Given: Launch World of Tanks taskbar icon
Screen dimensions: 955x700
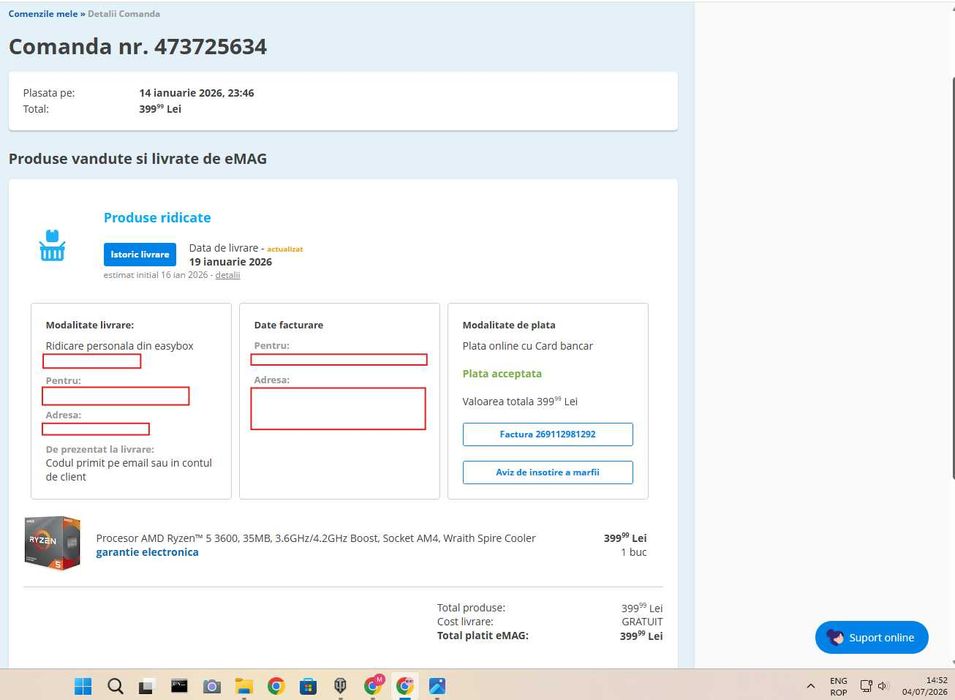Looking at the screenshot, I should click(x=340, y=687).
